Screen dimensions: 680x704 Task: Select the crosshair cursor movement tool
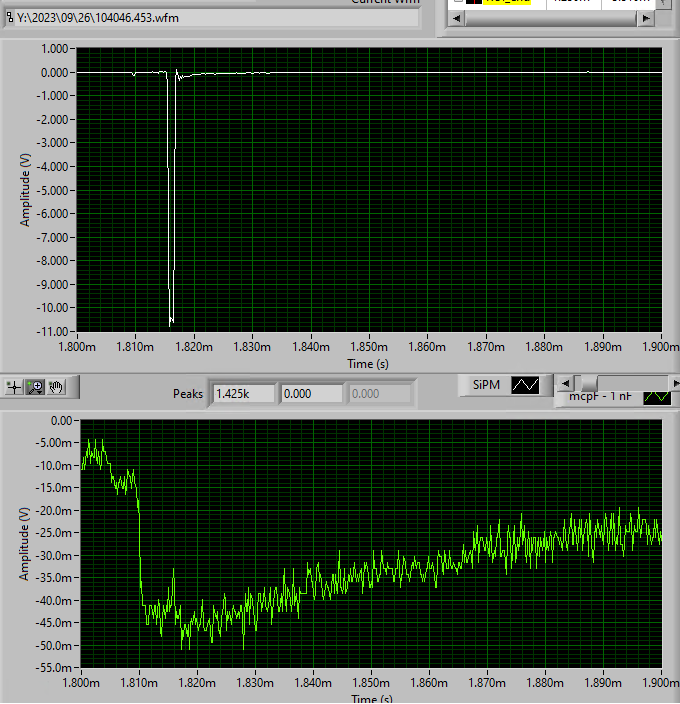[14, 387]
